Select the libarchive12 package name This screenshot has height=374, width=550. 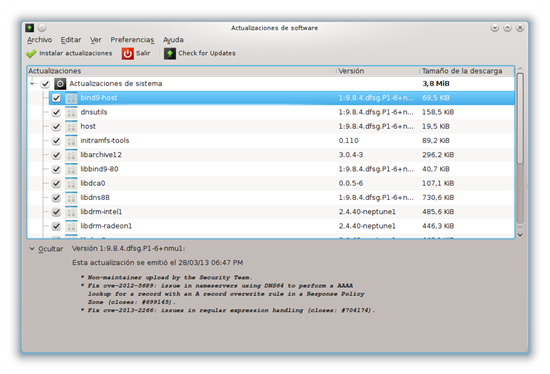pos(101,155)
